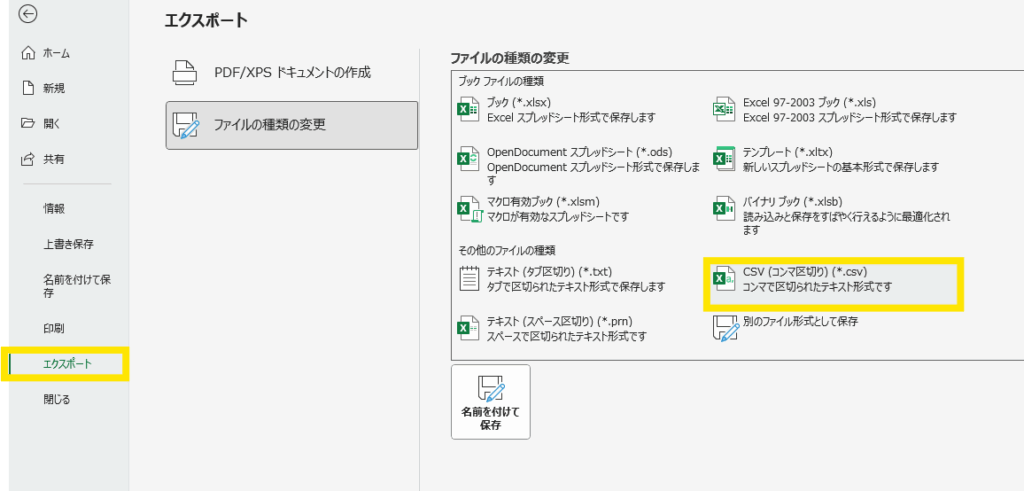Select バイナリ ブック (*.xlsb) text
Image resolution: width=1024 pixels, height=491 pixels.
792,201
